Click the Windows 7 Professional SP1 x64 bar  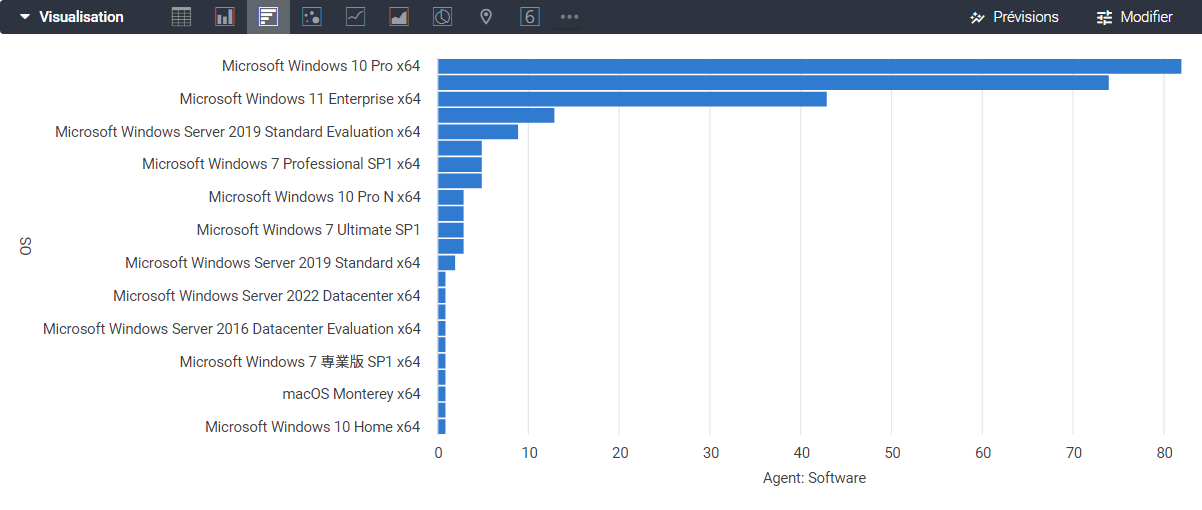[460, 165]
